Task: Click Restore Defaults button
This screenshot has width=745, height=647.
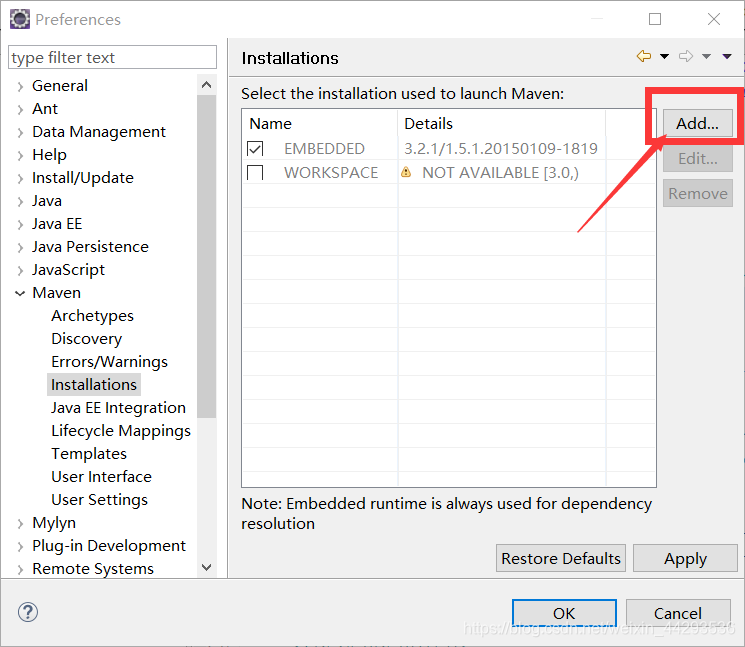Action: pos(561,558)
